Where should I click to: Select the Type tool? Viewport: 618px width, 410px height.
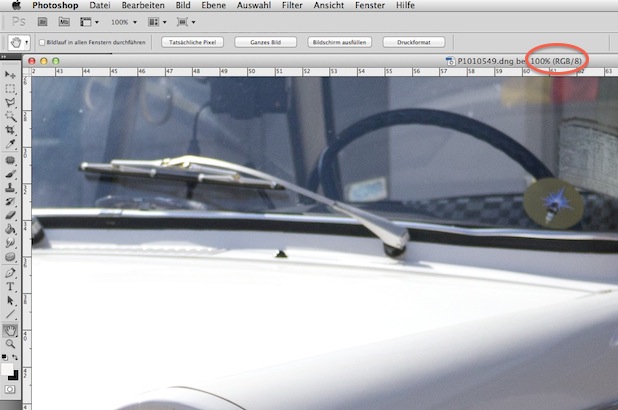[10, 286]
